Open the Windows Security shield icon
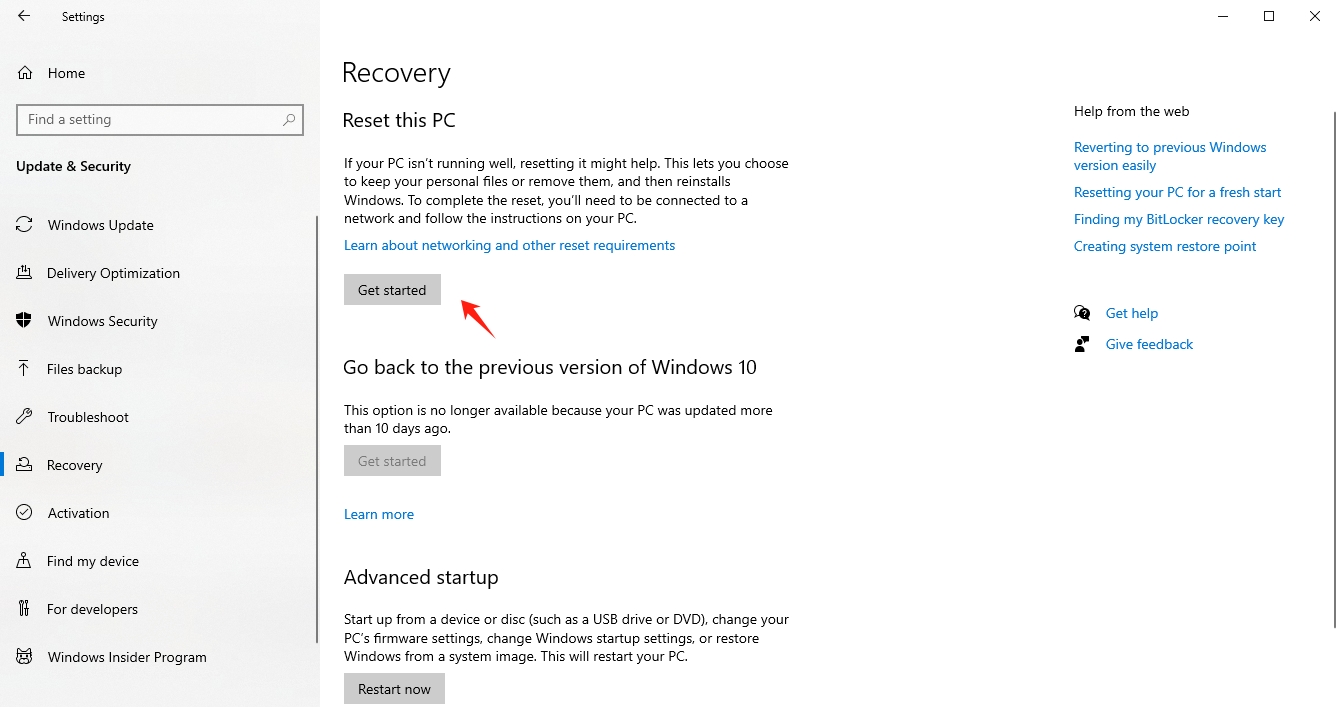 pos(25,321)
